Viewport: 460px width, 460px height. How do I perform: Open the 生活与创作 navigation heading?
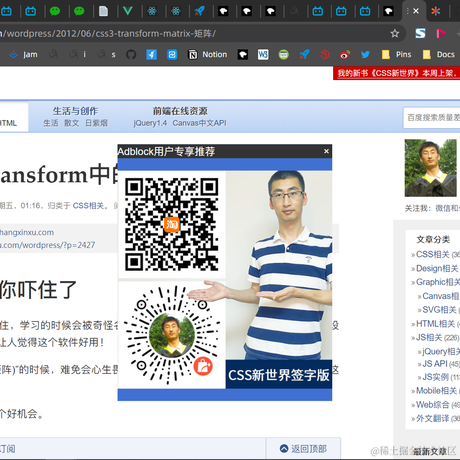(75, 111)
